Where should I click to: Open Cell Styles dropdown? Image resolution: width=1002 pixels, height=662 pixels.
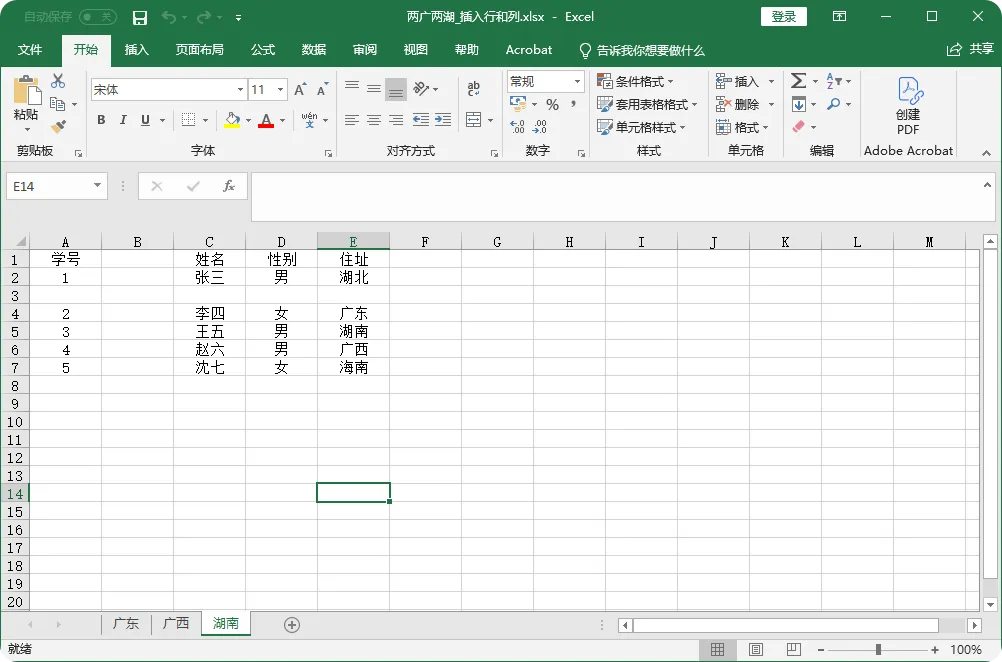coord(641,127)
